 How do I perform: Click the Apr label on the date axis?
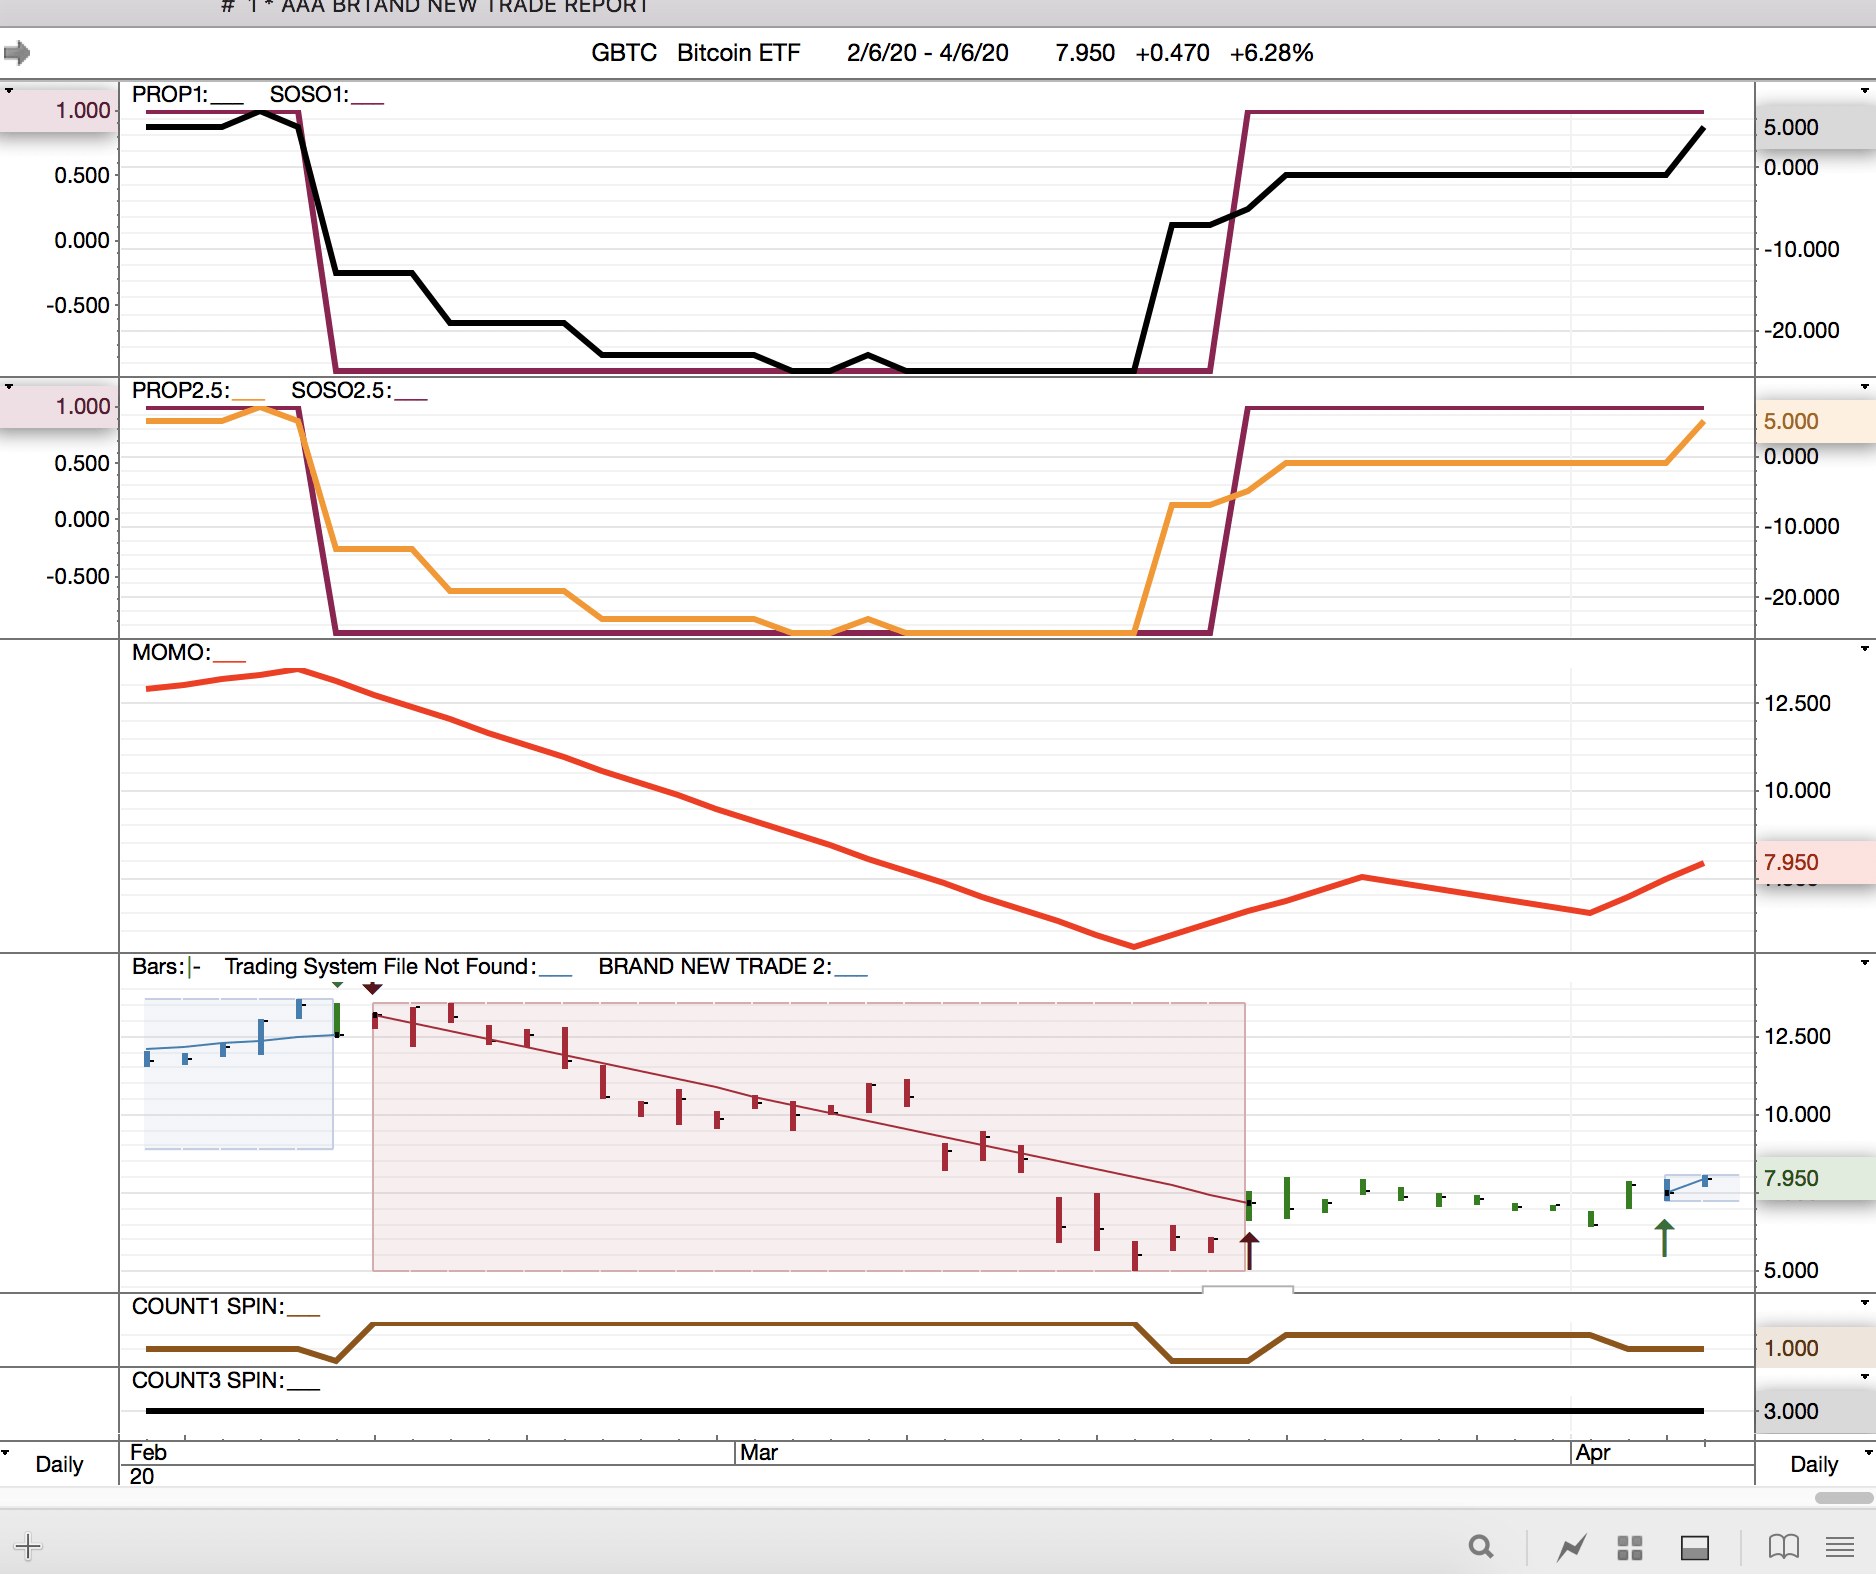[1593, 1453]
